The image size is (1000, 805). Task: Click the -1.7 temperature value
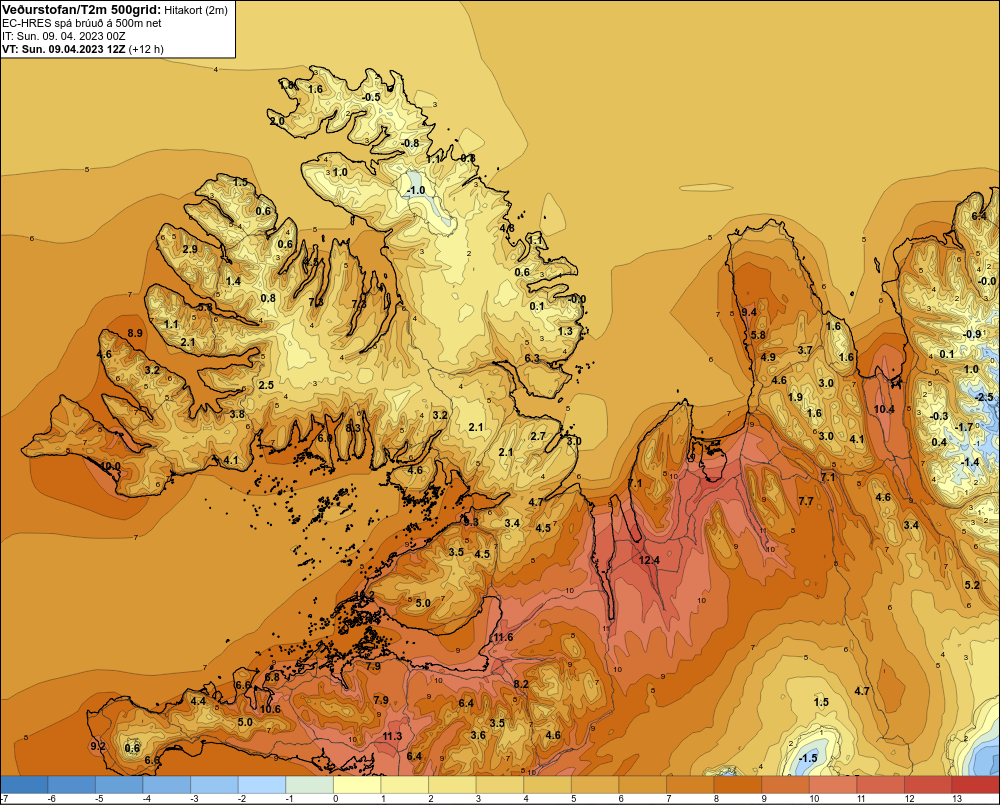964,427
